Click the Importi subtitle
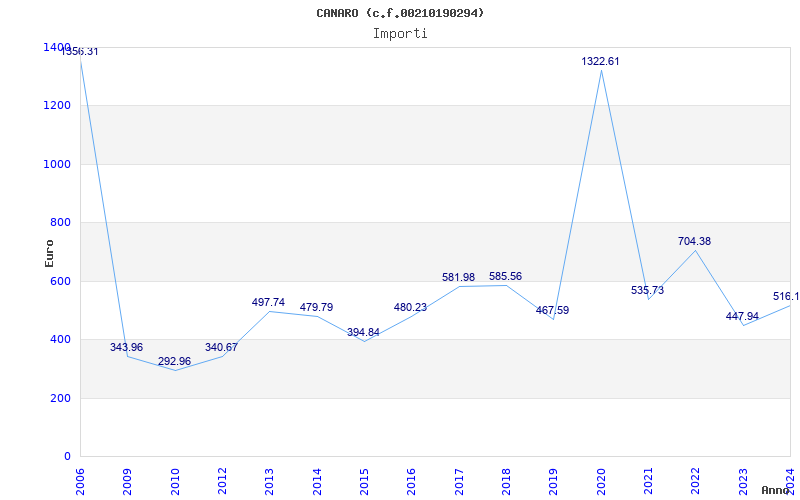 tap(400, 34)
